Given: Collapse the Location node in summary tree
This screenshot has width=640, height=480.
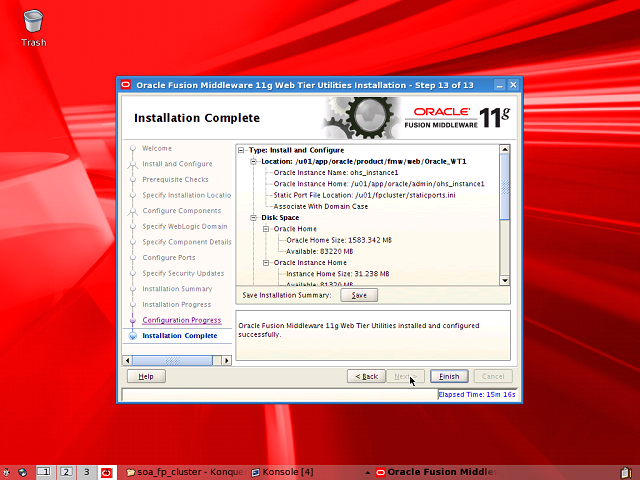Looking at the screenshot, I should 253,162.
